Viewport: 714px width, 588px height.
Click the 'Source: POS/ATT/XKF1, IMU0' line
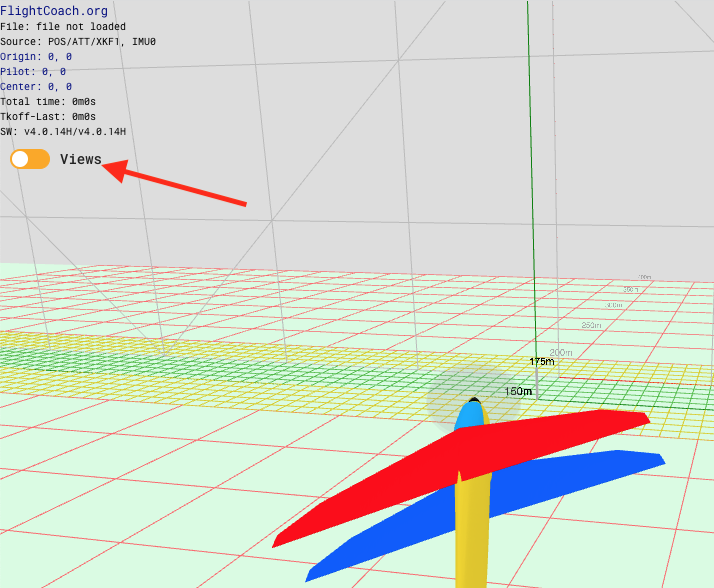78,41
